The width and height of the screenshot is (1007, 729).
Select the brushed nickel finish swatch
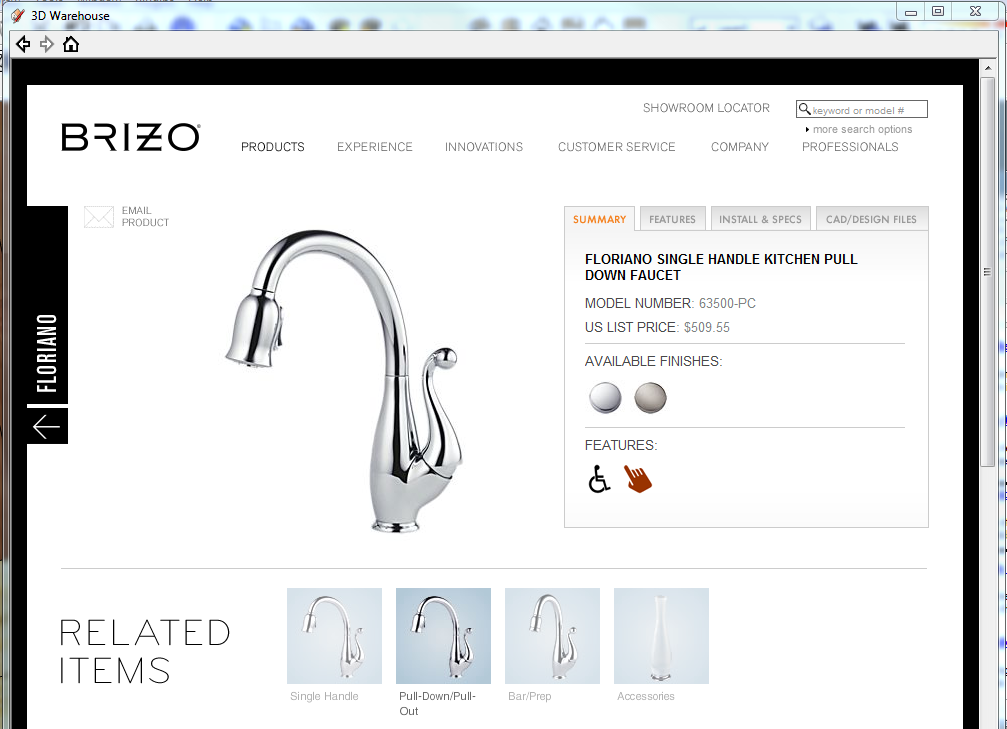651,398
